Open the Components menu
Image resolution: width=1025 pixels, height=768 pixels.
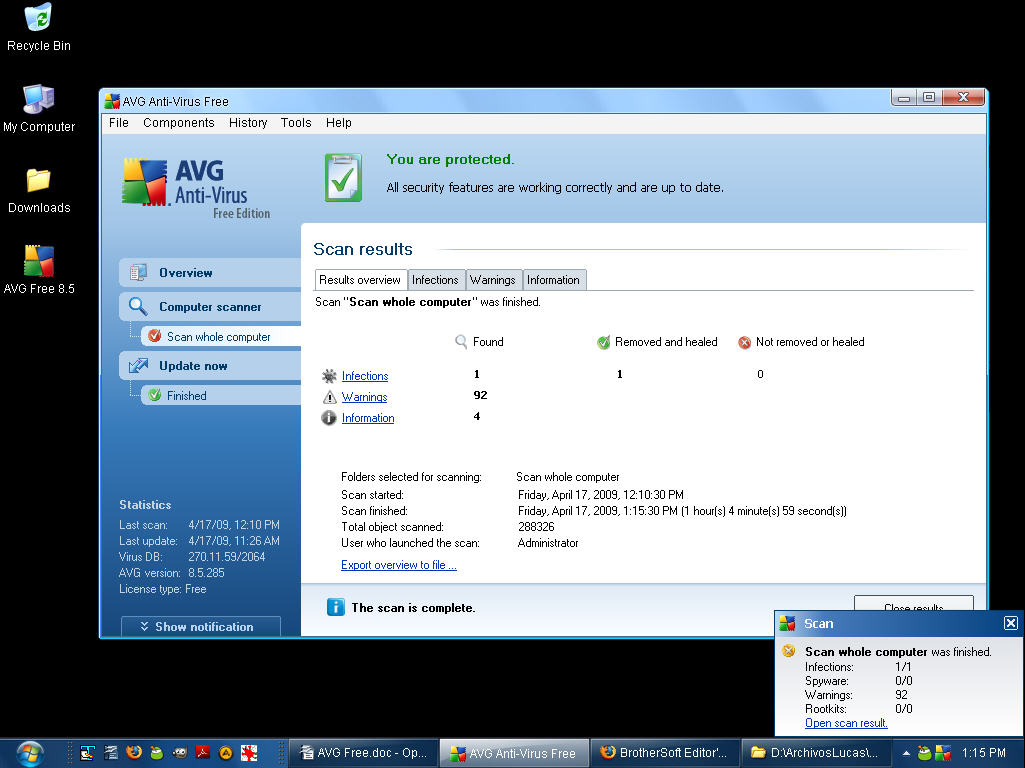(178, 123)
